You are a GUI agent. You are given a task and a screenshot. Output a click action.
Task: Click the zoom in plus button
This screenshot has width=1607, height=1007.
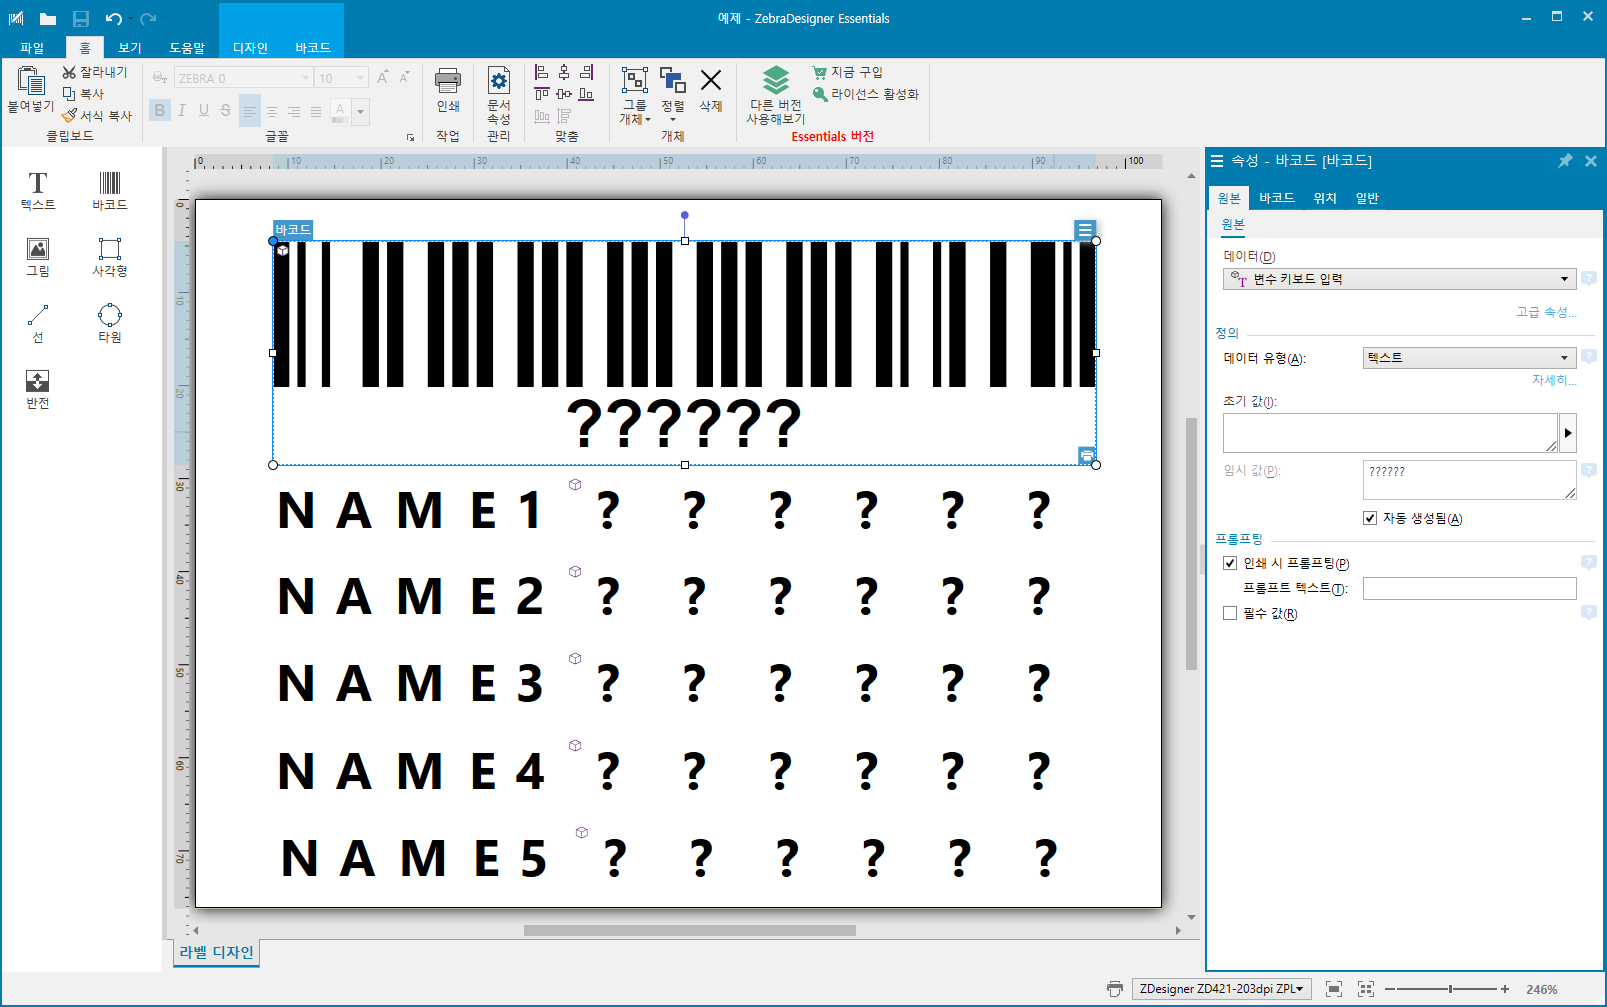coord(1505,989)
